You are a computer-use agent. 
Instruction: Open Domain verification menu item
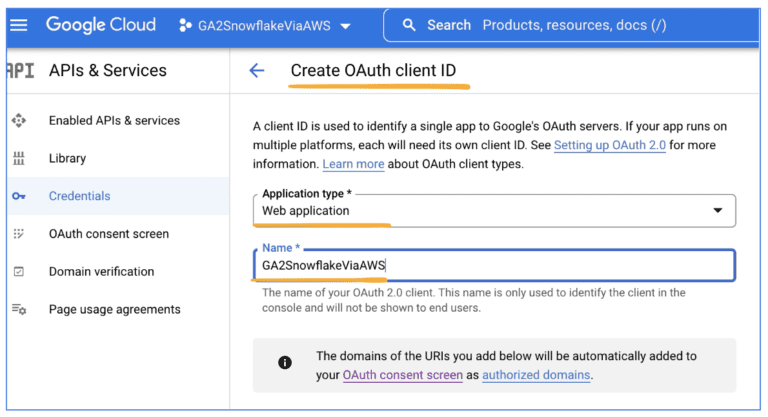point(101,271)
